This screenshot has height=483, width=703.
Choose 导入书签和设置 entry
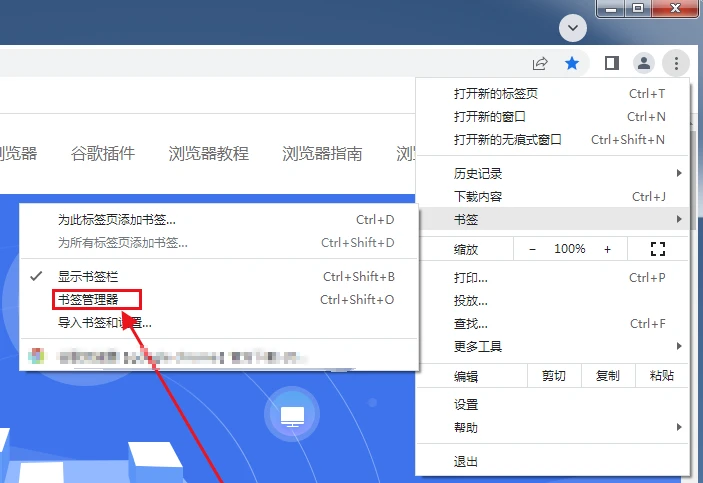click(220, 322)
